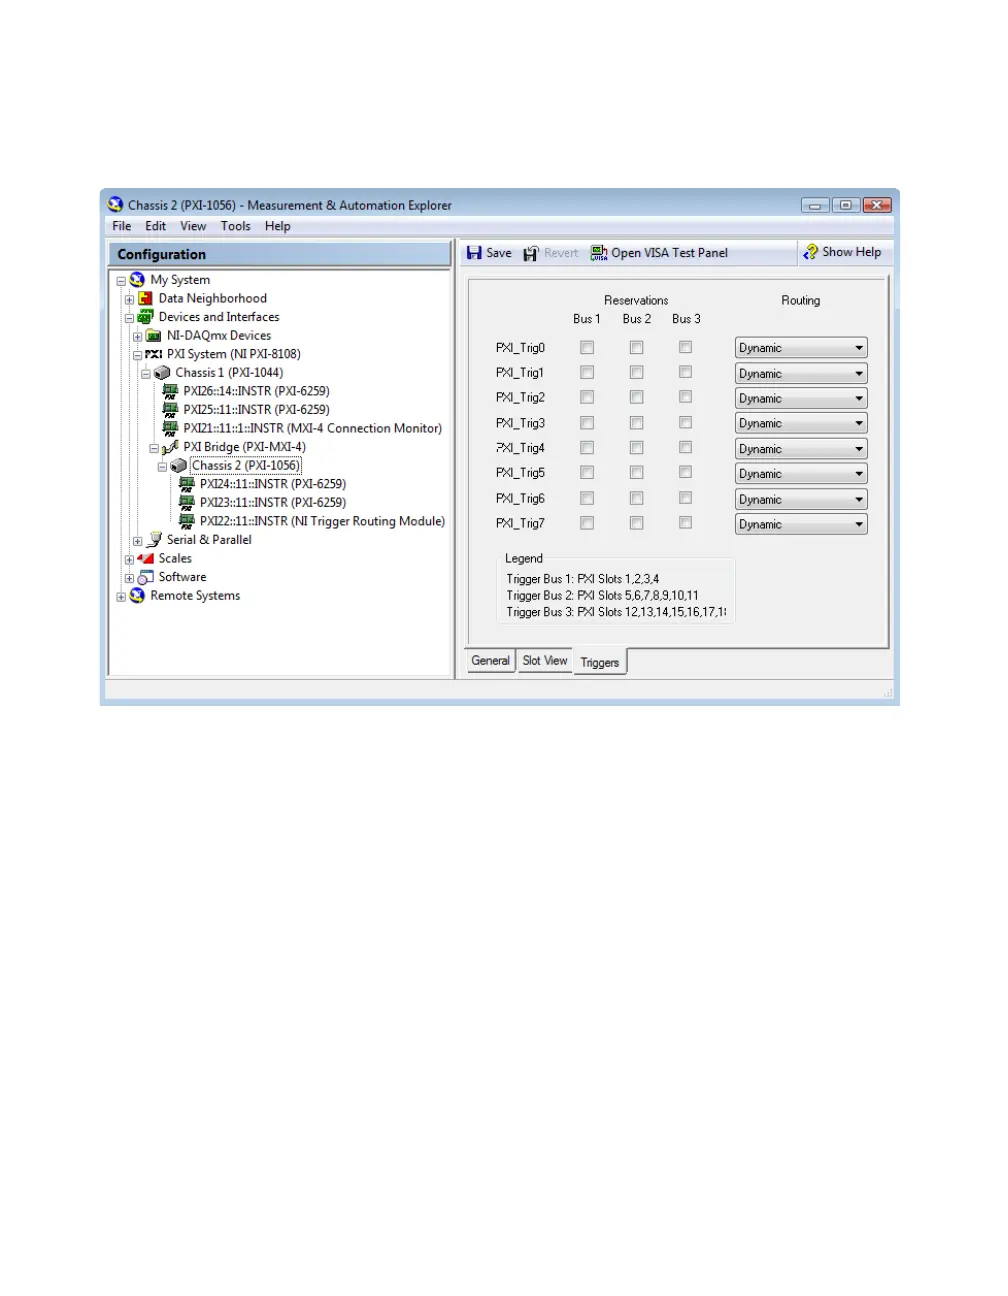Expand the NI-DAQmx Devices node
1008x1296 pixels.
(137, 337)
